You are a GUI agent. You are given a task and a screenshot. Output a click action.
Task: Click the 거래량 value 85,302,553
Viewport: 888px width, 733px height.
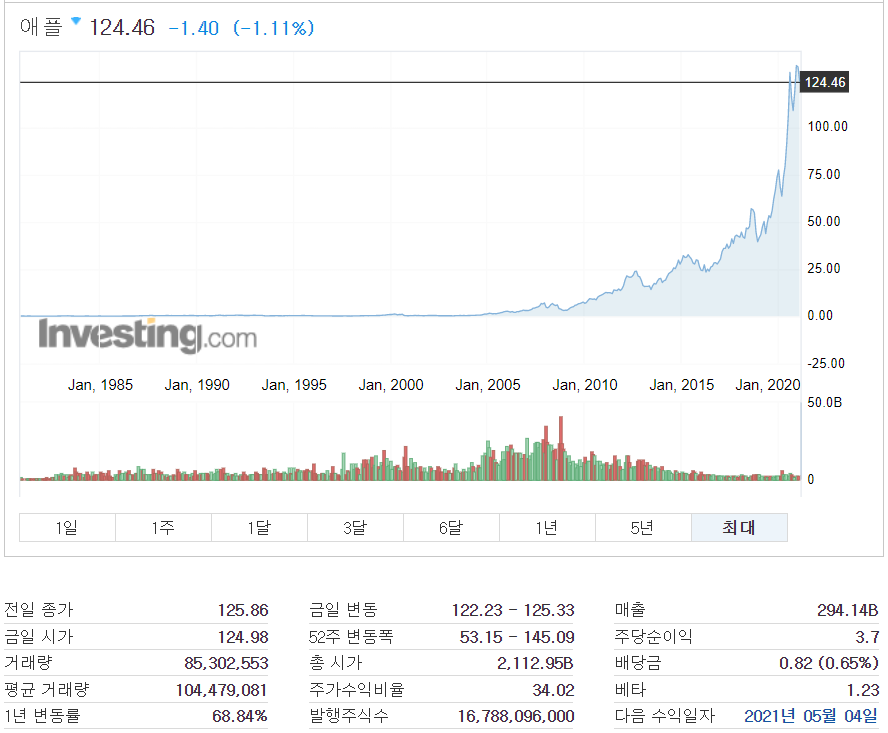pyautogui.click(x=226, y=663)
